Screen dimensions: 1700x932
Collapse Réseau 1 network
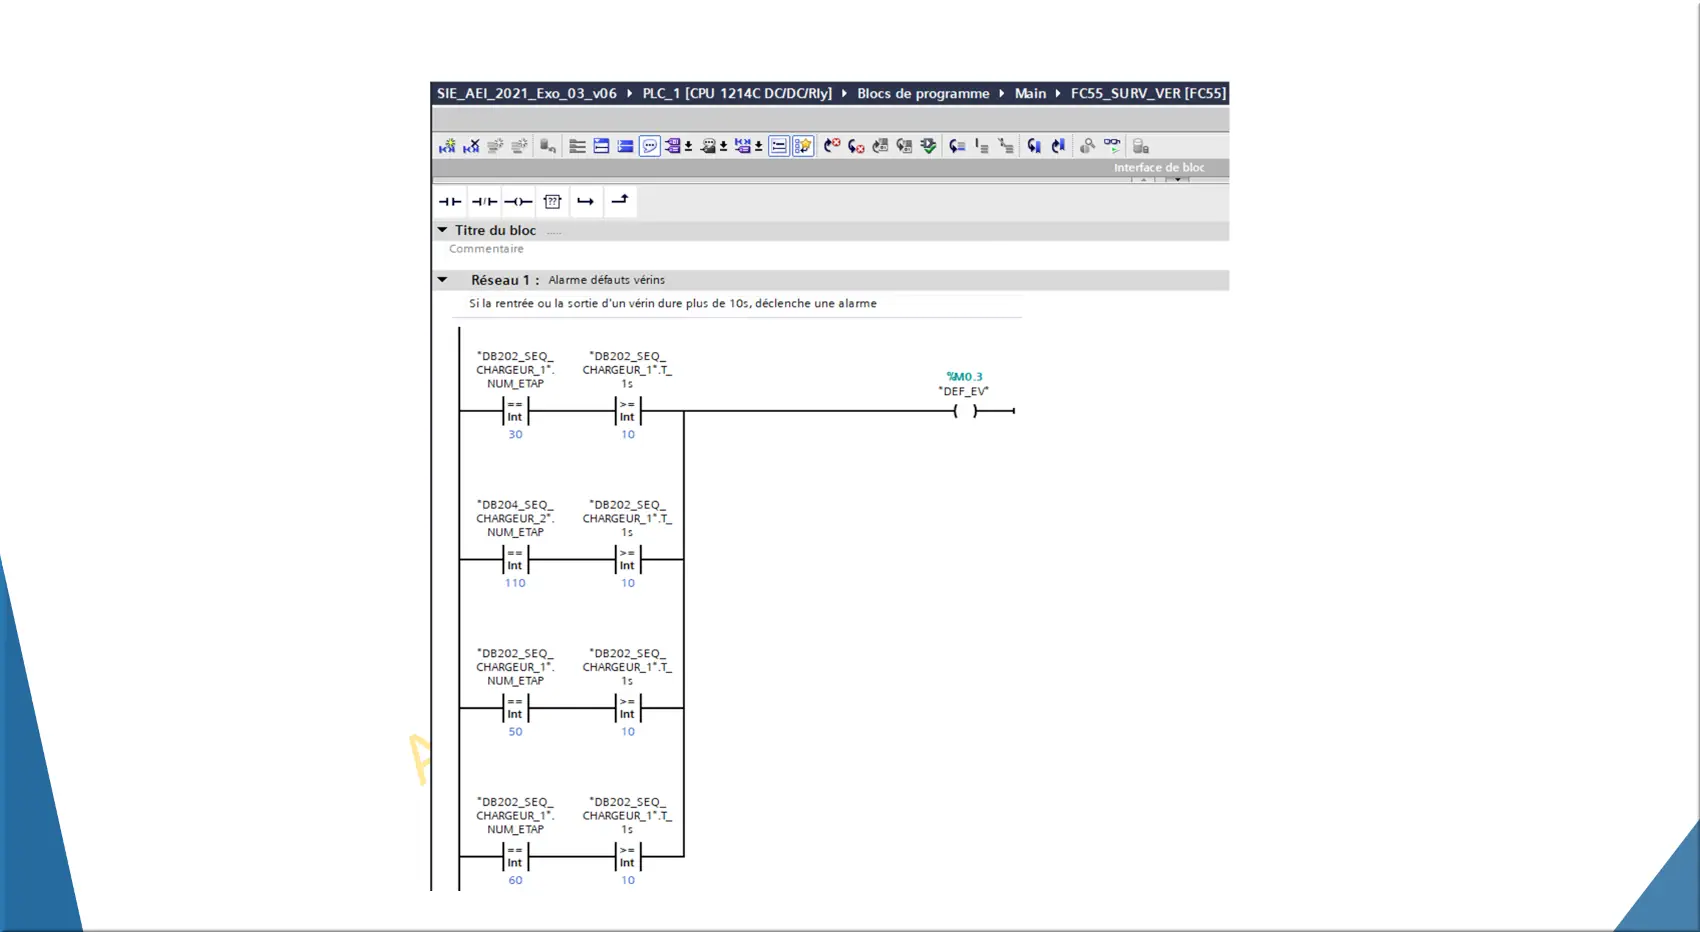(x=442, y=280)
